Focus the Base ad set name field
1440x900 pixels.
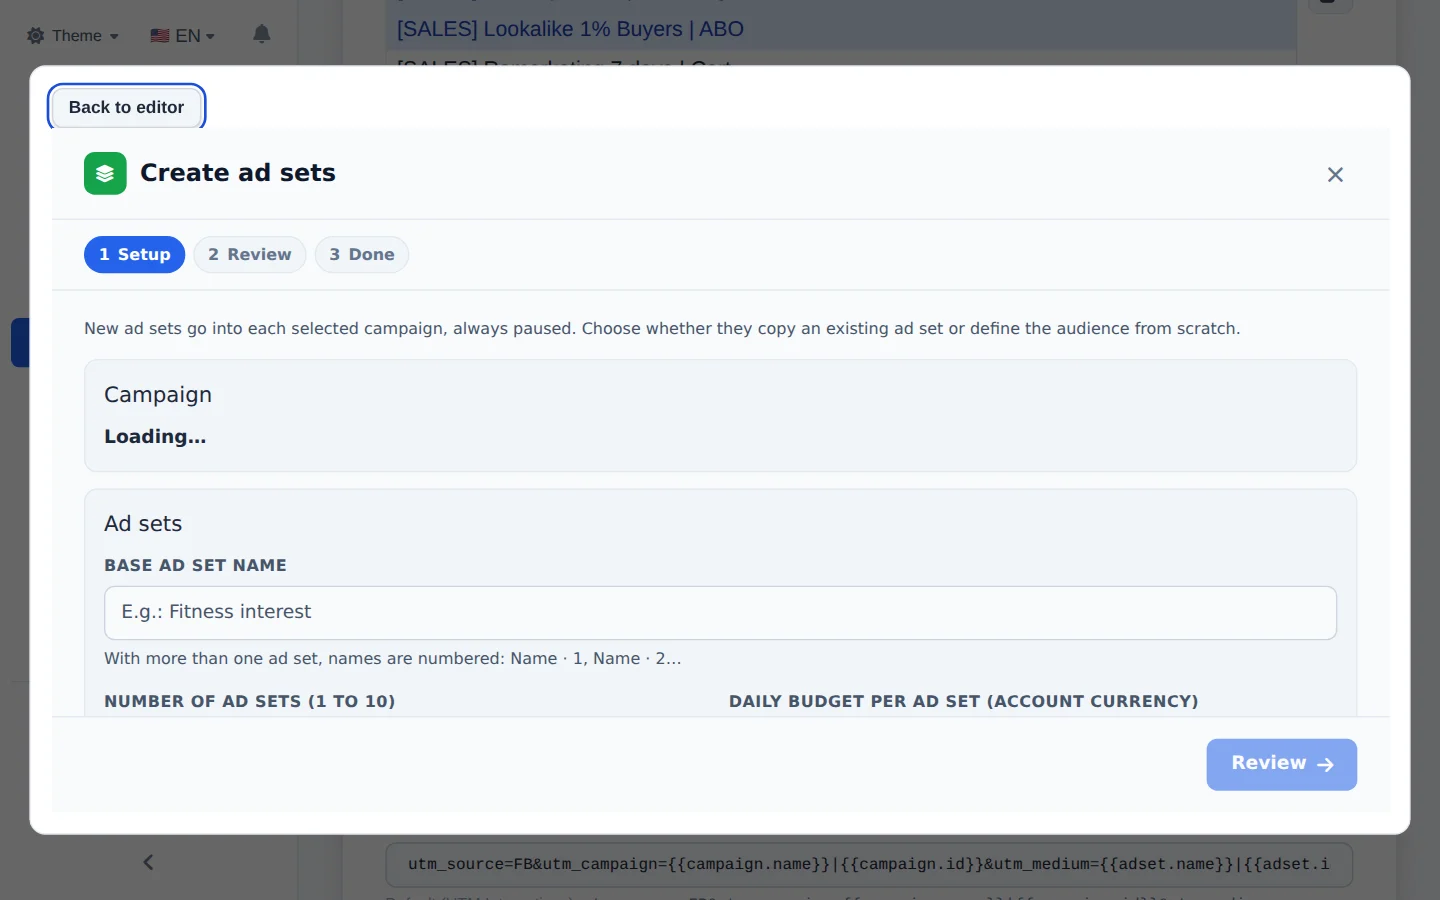[x=720, y=613]
